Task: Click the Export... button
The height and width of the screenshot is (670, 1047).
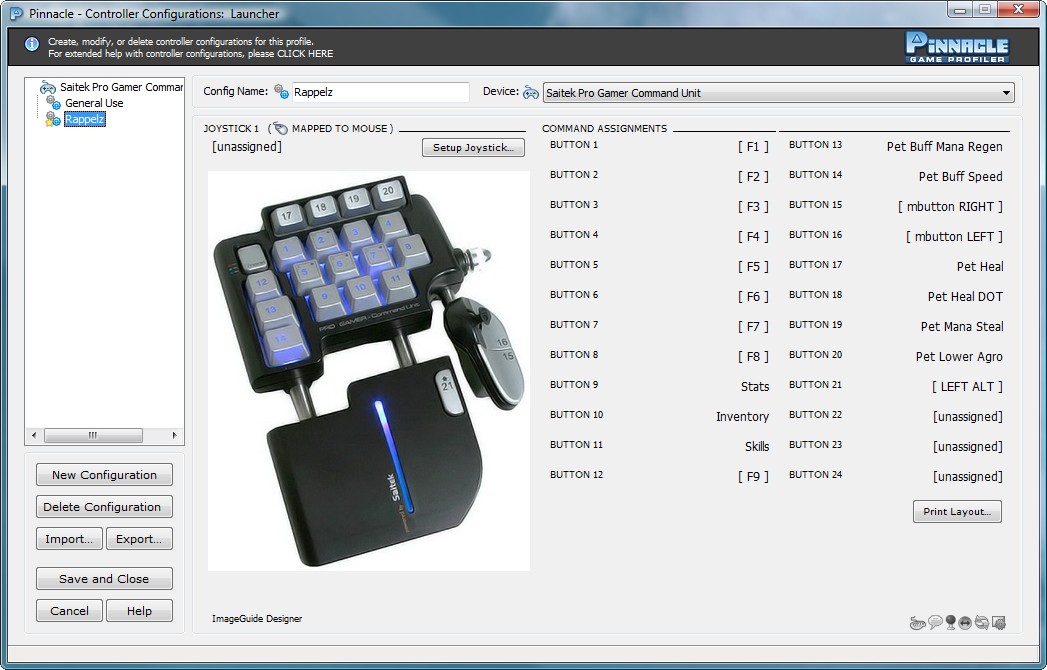Action: 139,539
